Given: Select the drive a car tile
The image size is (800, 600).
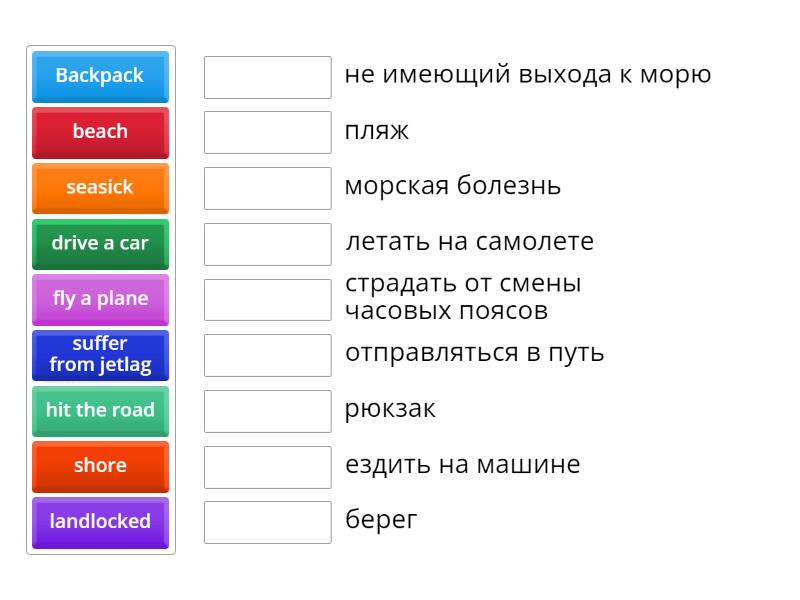Looking at the screenshot, I should [100, 244].
